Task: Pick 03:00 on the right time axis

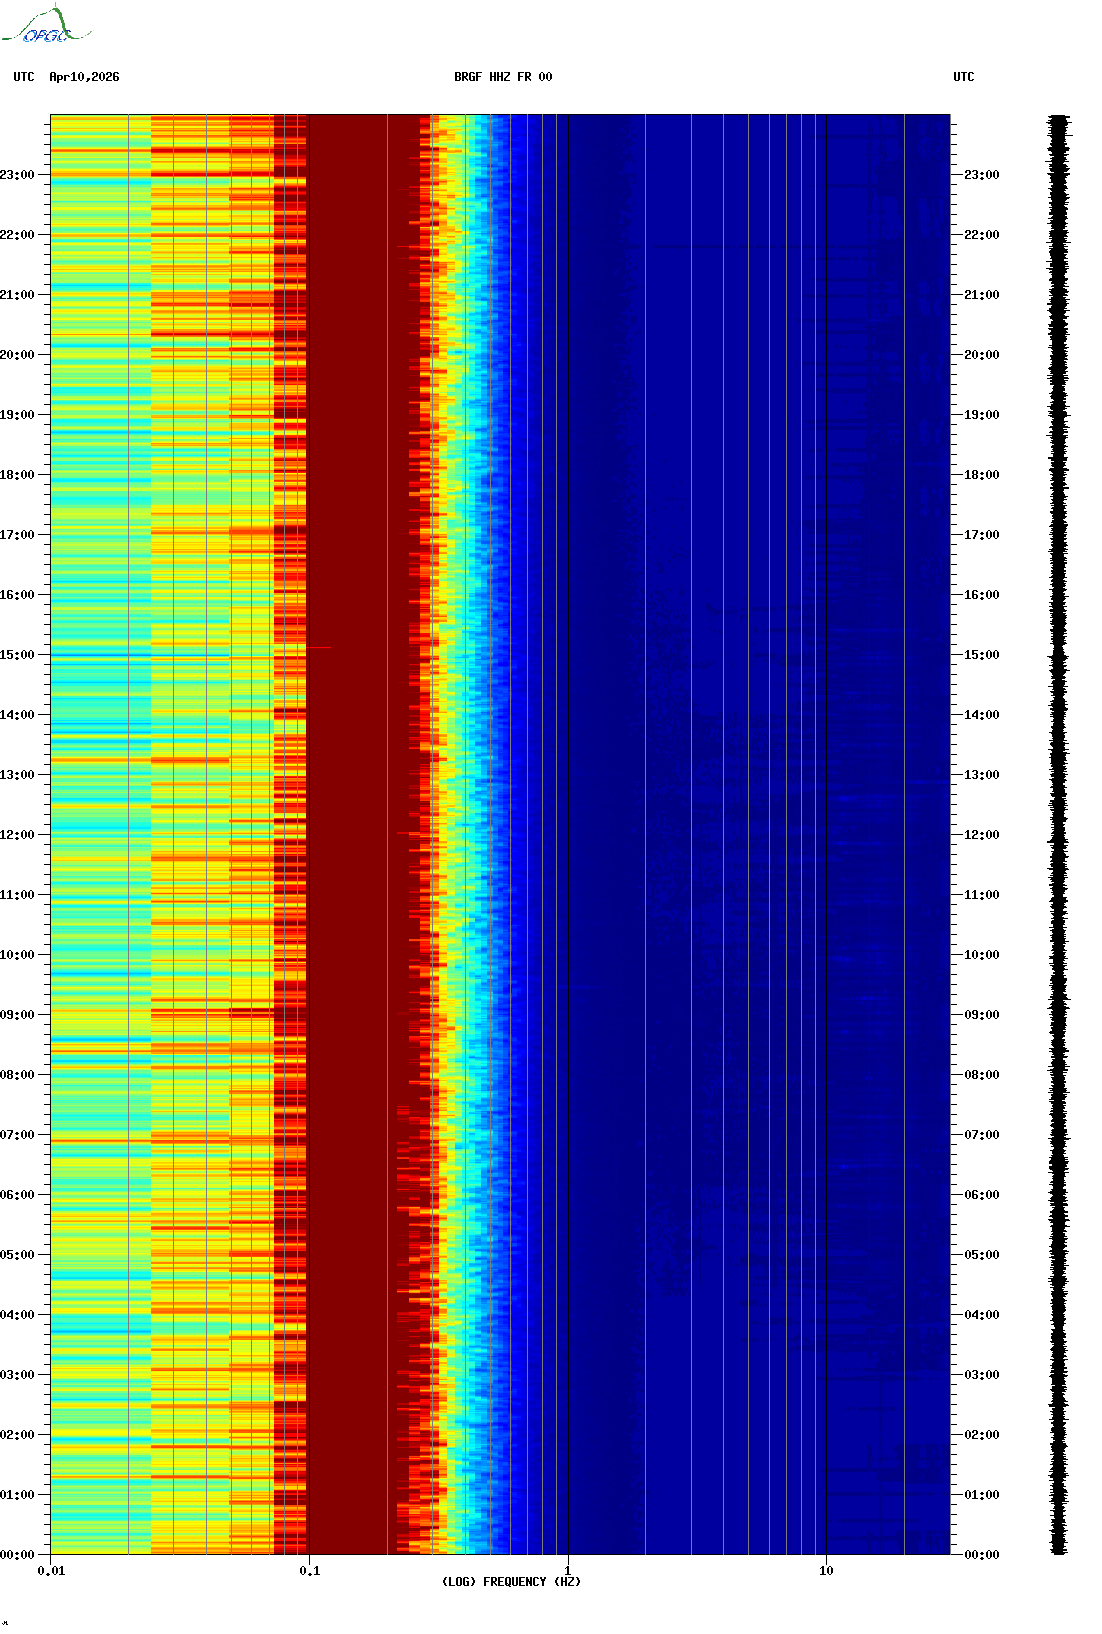Action: [x=982, y=1375]
